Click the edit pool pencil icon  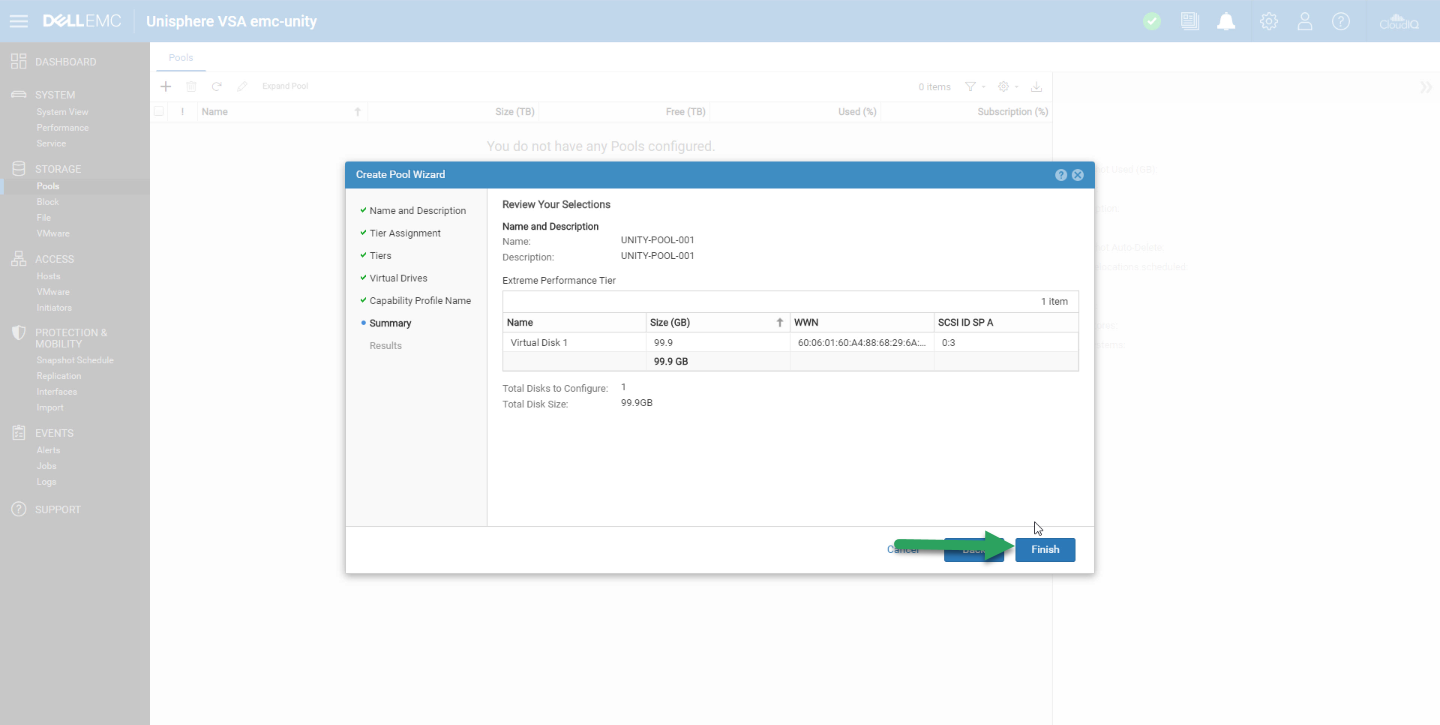tap(242, 86)
